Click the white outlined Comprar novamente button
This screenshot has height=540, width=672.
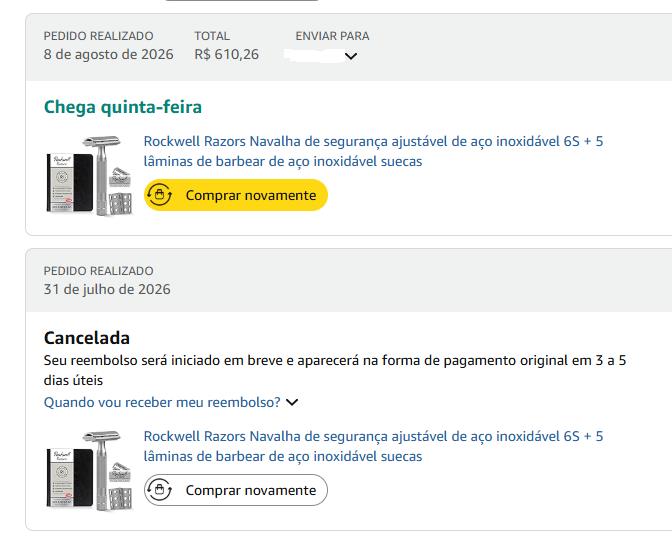236,490
